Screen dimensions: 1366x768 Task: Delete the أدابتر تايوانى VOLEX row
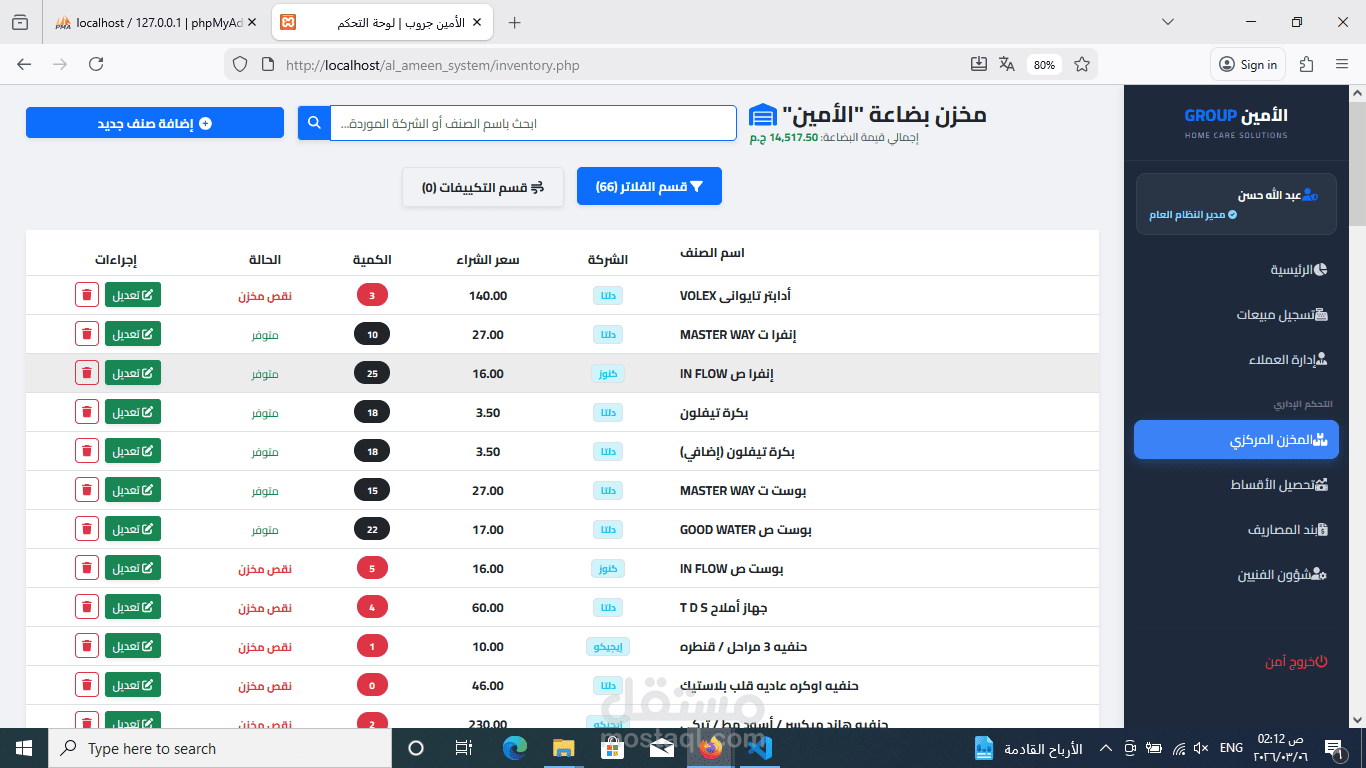(x=87, y=295)
